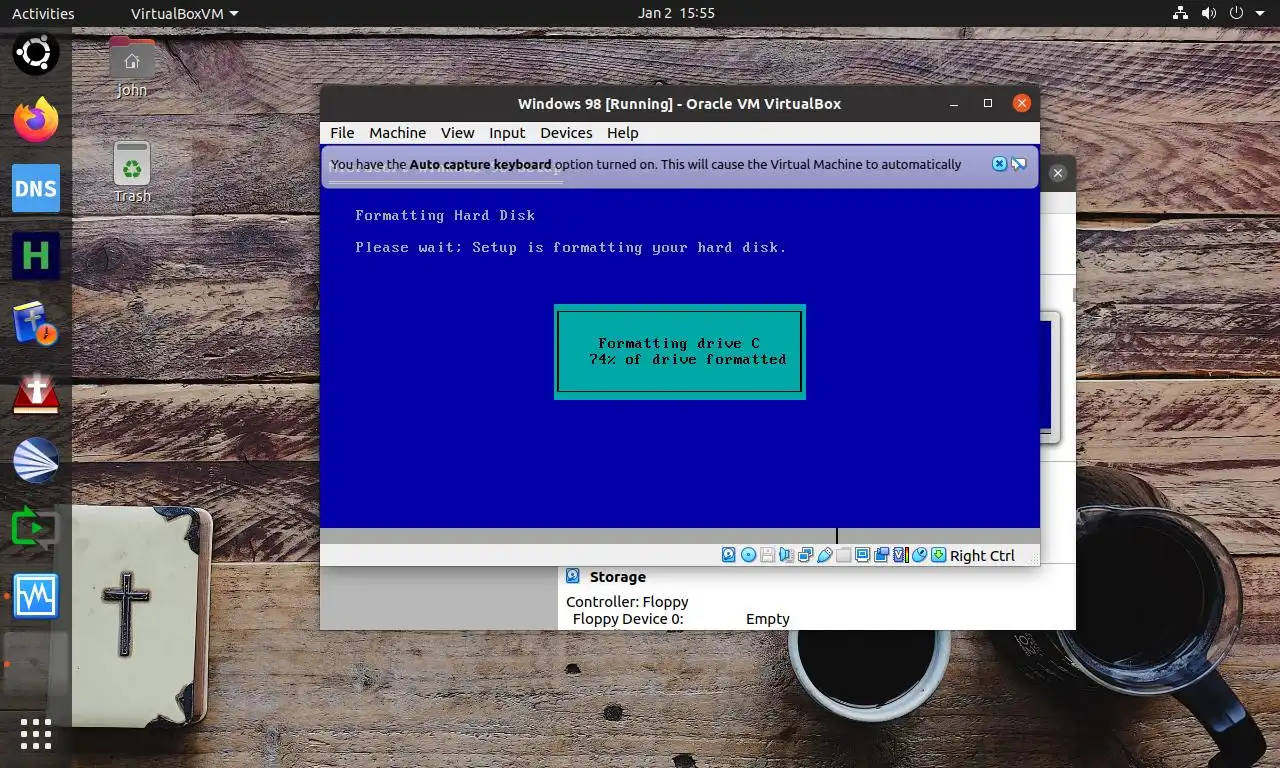Launch the DNS app in the dock
The height and width of the screenshot is (768, 1280).
click(x=36, y=189)
